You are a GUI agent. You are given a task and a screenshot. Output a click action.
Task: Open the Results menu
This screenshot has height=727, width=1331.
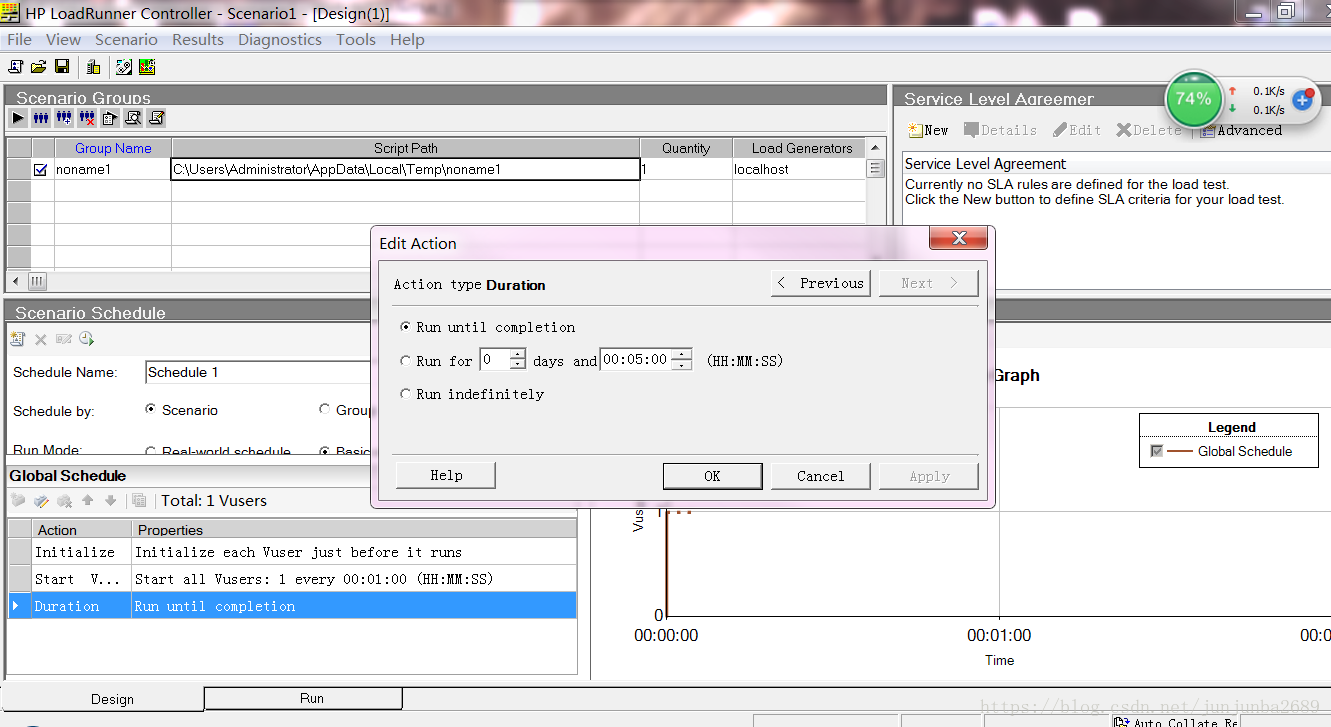click(198, 40)
